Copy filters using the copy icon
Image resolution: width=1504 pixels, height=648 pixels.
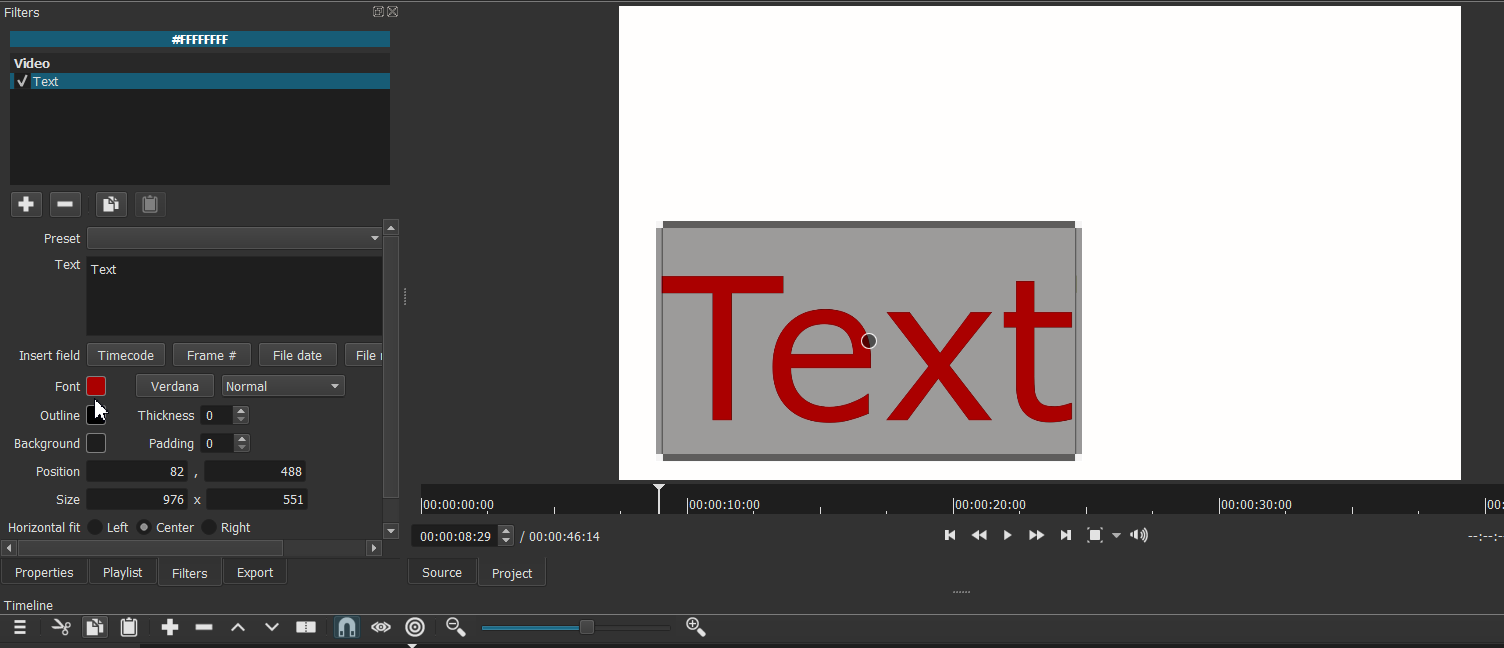[x=111, y=204]
